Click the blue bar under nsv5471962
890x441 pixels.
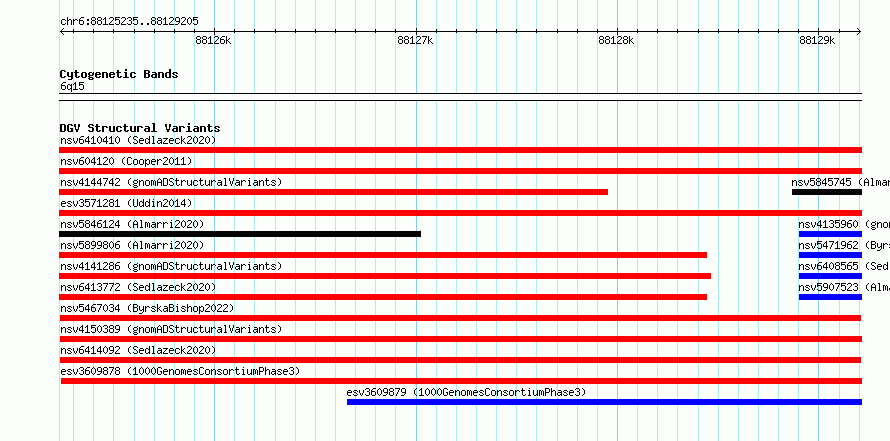click(x=830, y=255)
